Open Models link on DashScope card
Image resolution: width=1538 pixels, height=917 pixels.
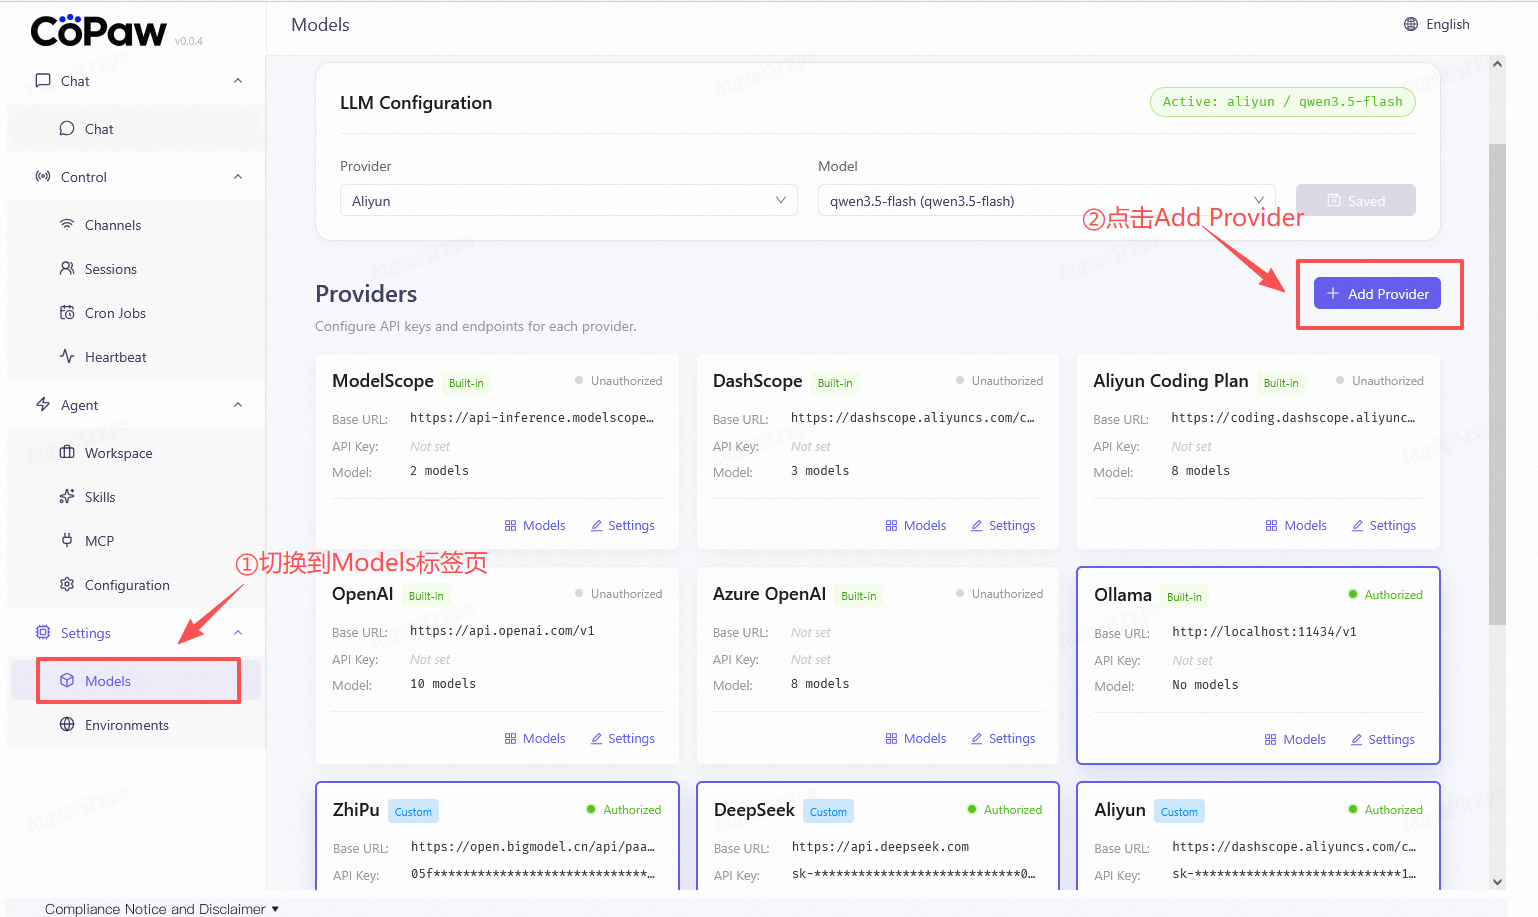point(916,526)
